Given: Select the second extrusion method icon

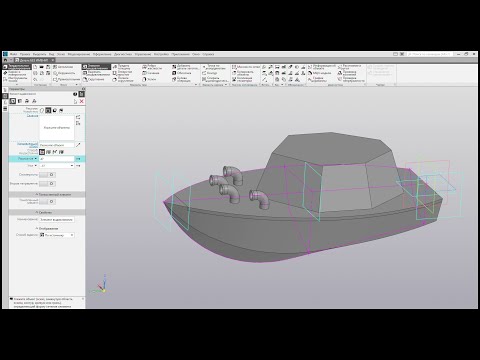Looking at the screenshot, I should click(x=48, y=152).
